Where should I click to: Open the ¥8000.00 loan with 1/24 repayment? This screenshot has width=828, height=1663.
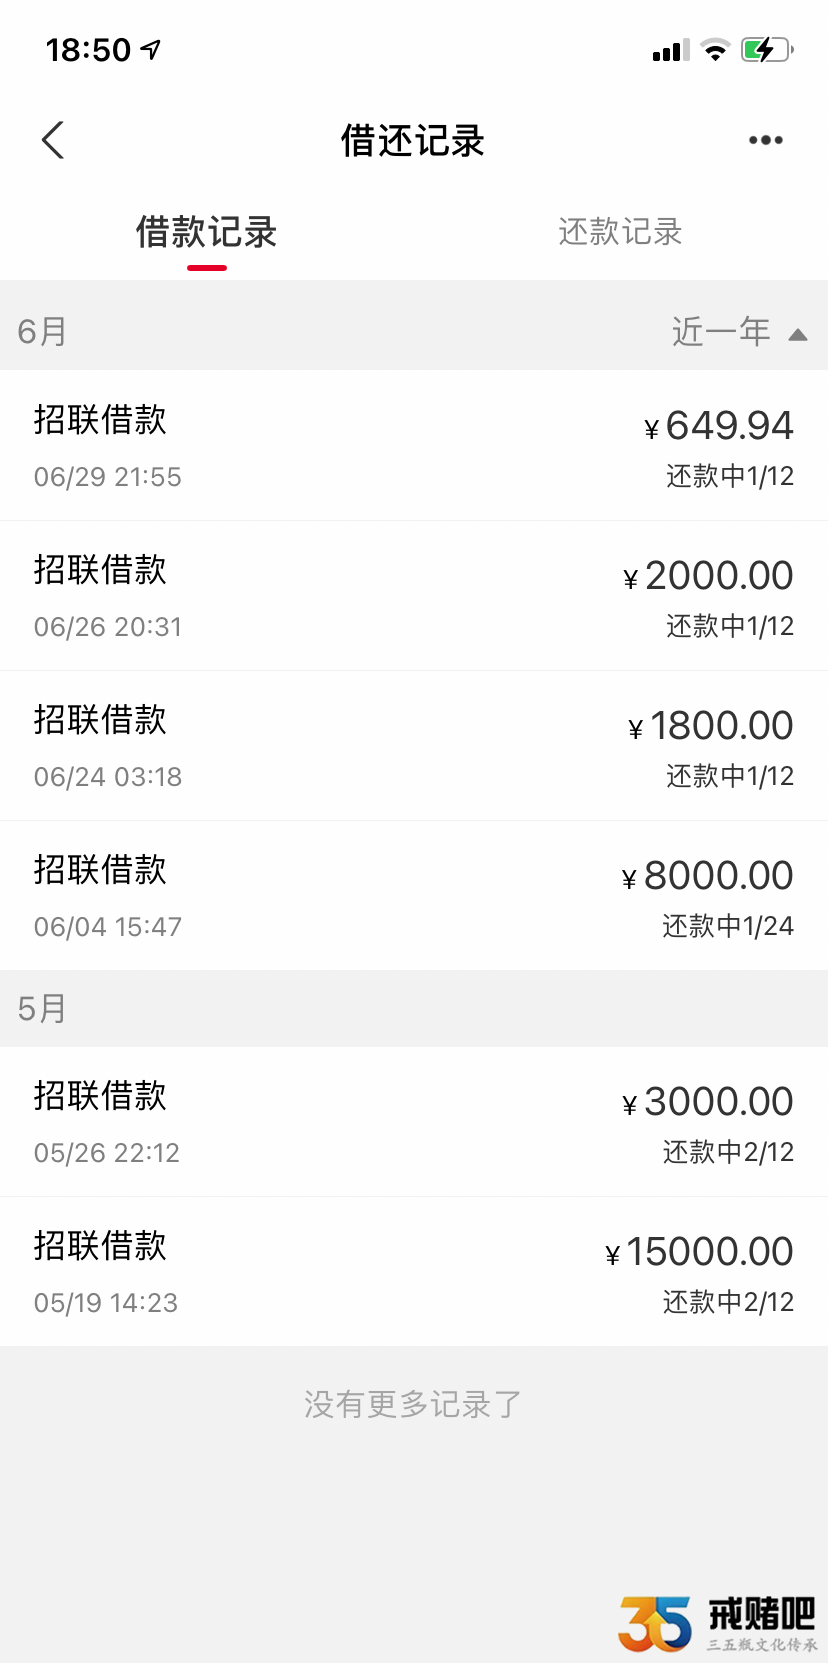pos(414,896)
